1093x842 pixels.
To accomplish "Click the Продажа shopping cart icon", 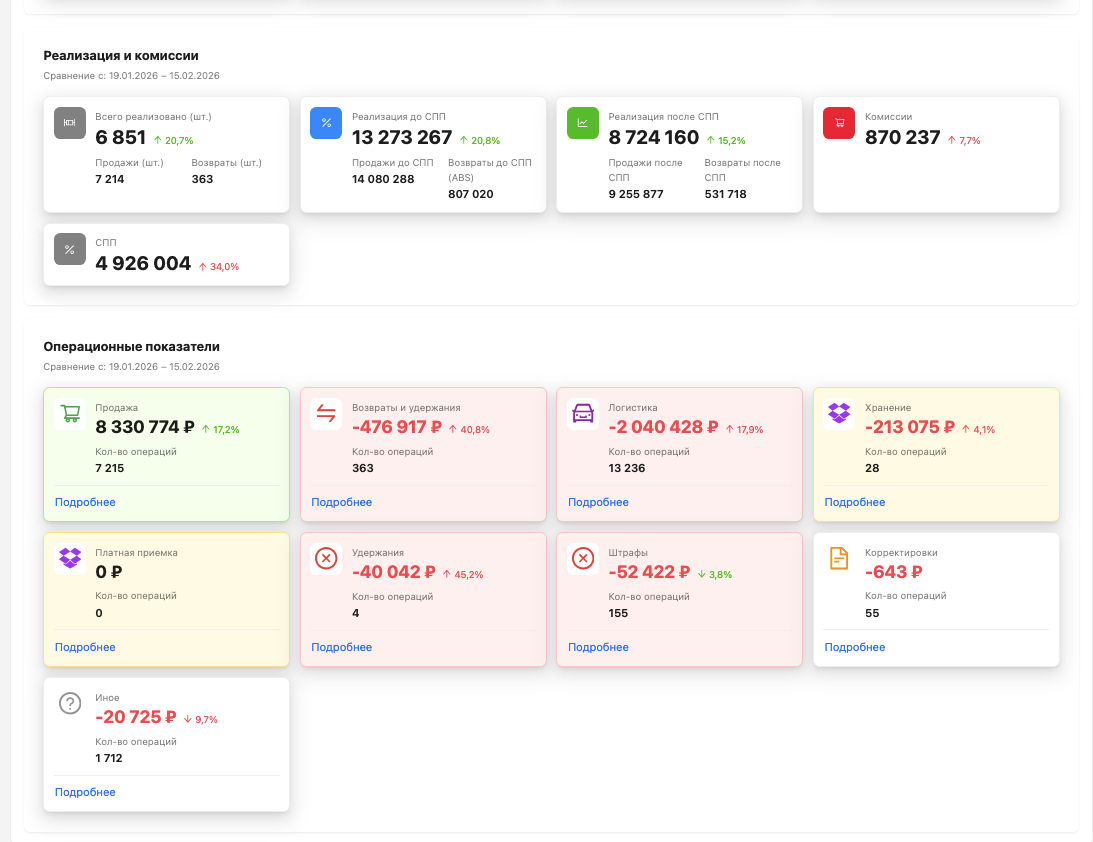I will 70,413.
